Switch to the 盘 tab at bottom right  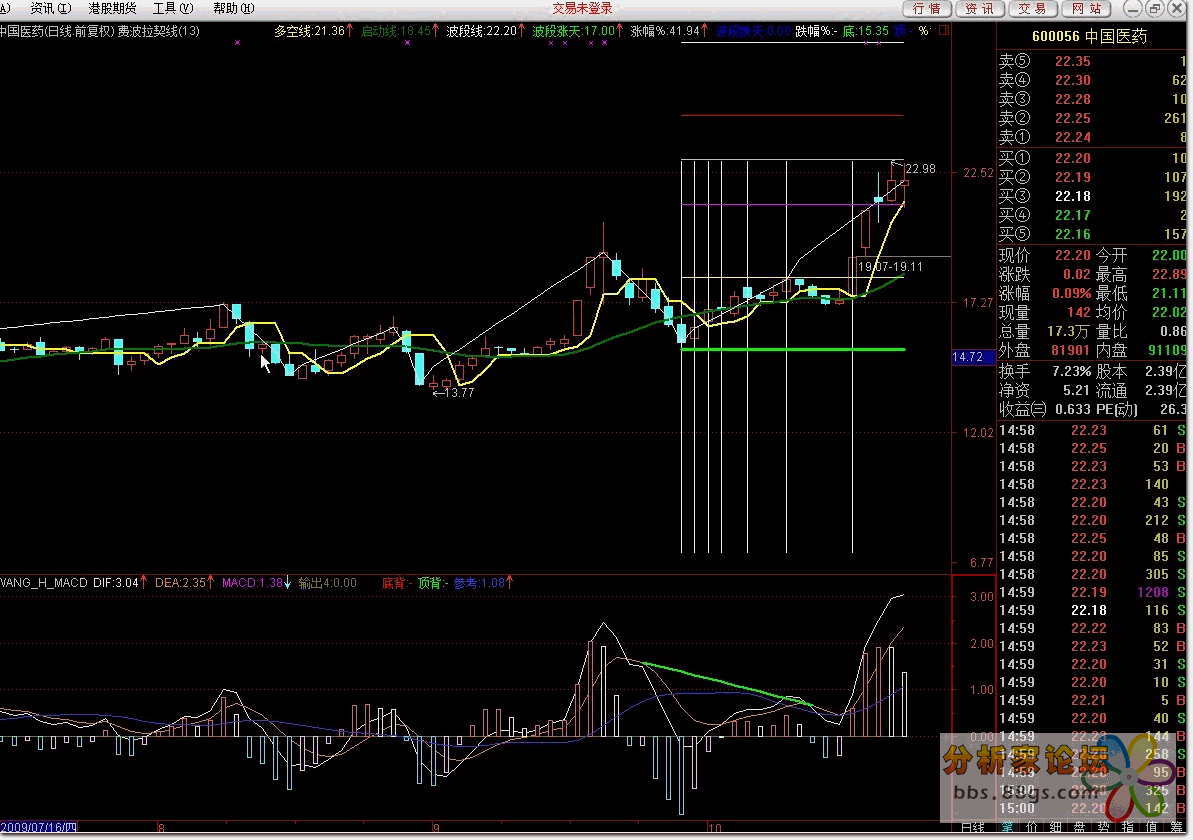pyautogui.click(x=1080, y=827)
